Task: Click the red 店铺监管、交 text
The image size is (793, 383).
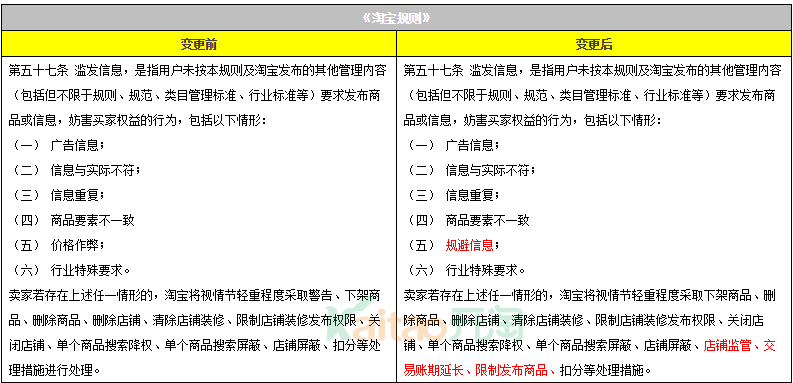Action: [739, 345]
